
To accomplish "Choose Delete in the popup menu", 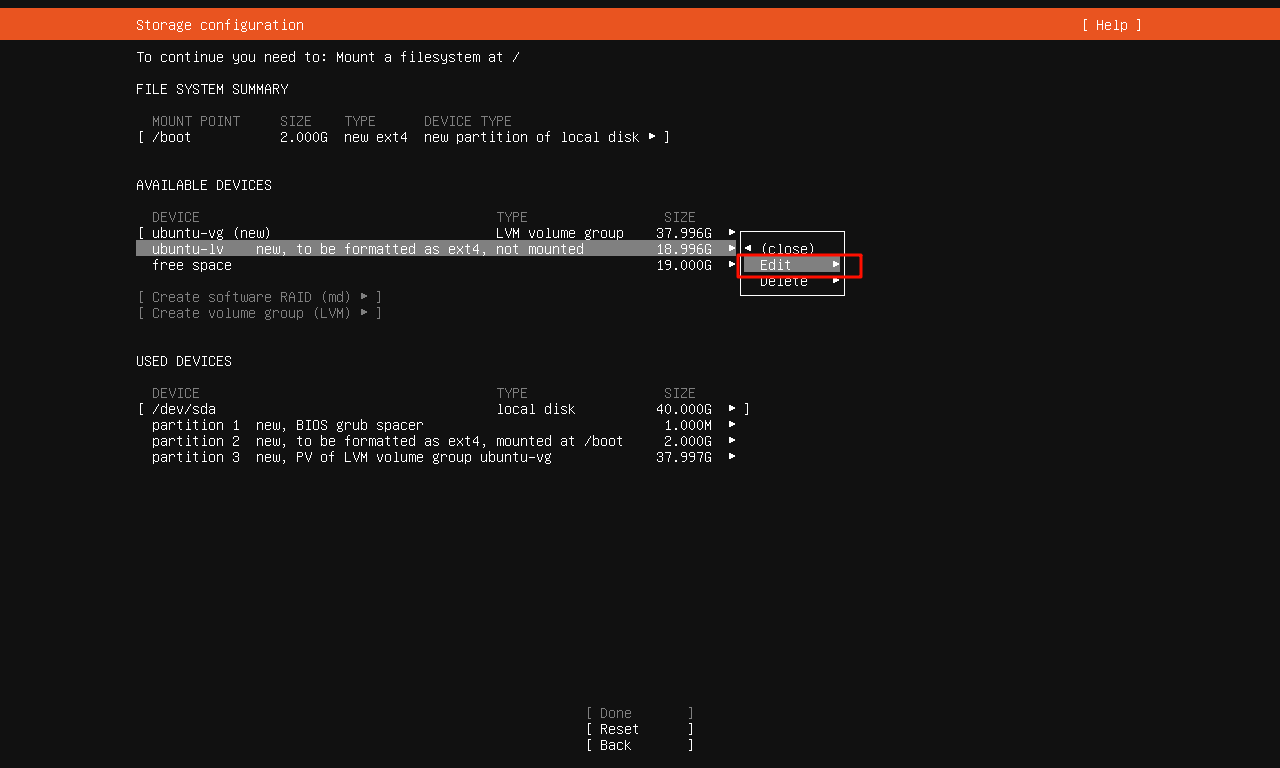I will coord(792,281).
